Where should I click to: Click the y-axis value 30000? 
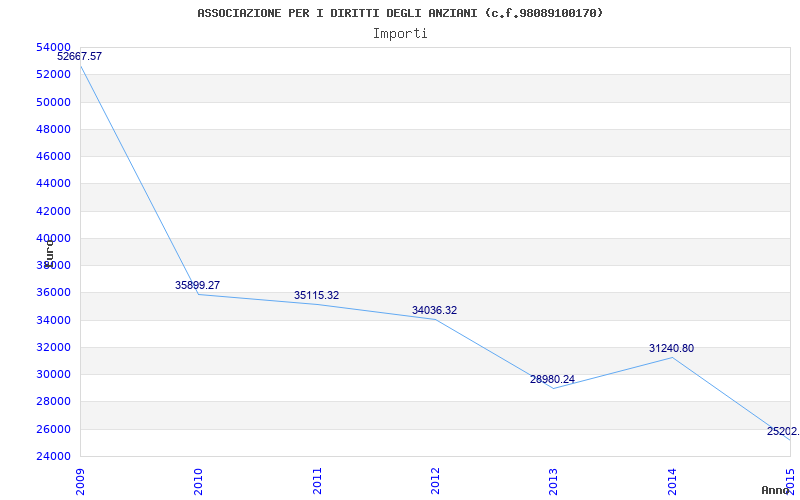[x=54, y=374]
